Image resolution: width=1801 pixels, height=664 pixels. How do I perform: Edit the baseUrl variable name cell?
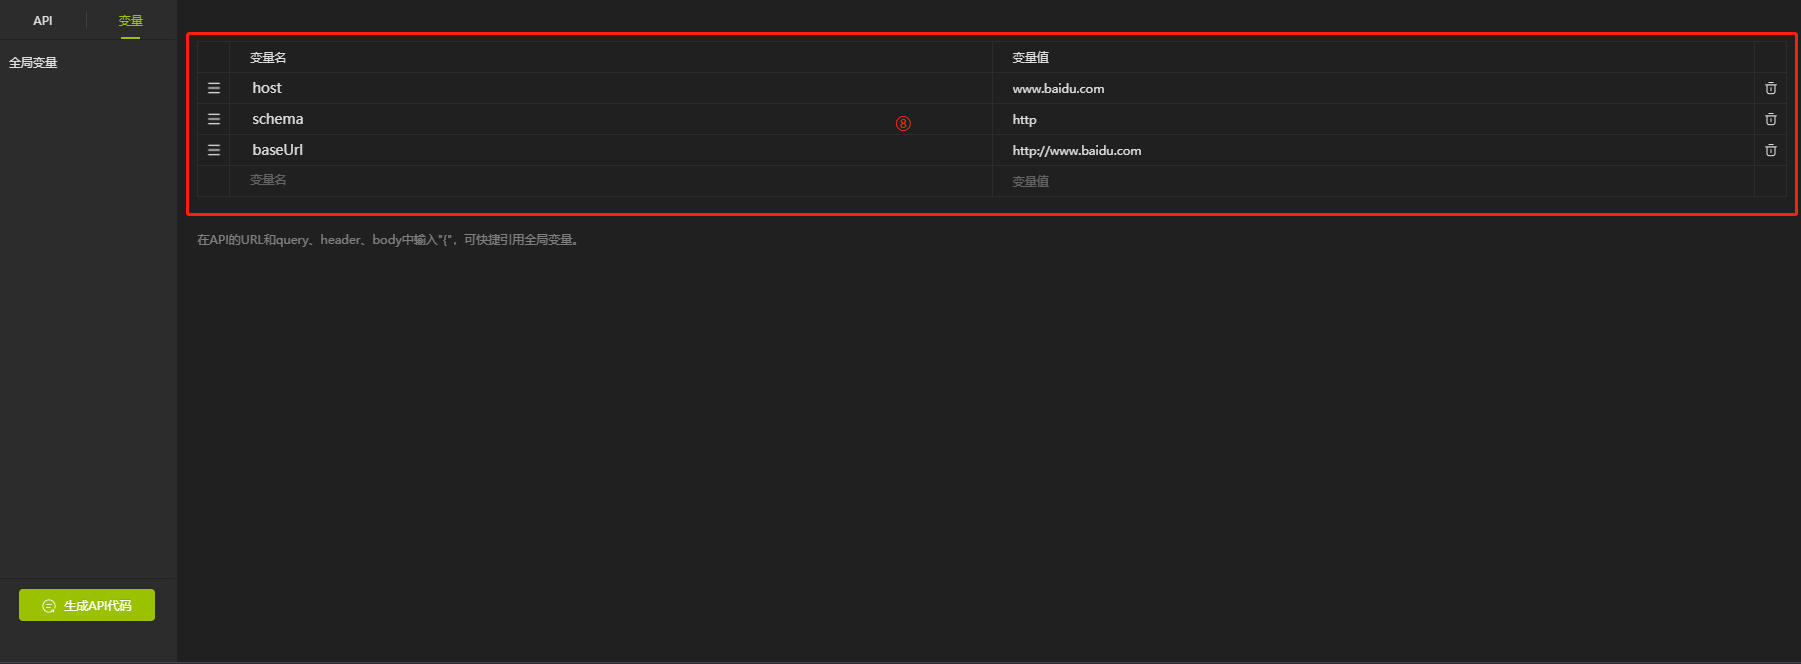(611, 150)
